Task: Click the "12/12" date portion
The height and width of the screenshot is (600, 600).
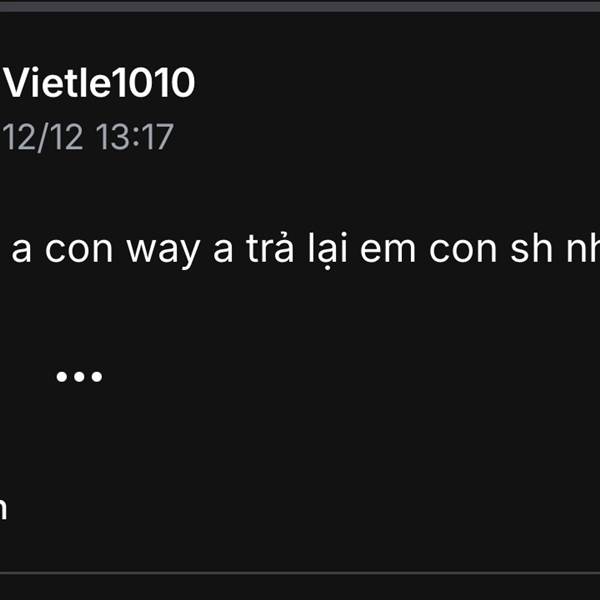Action: [x=43, y=137]
